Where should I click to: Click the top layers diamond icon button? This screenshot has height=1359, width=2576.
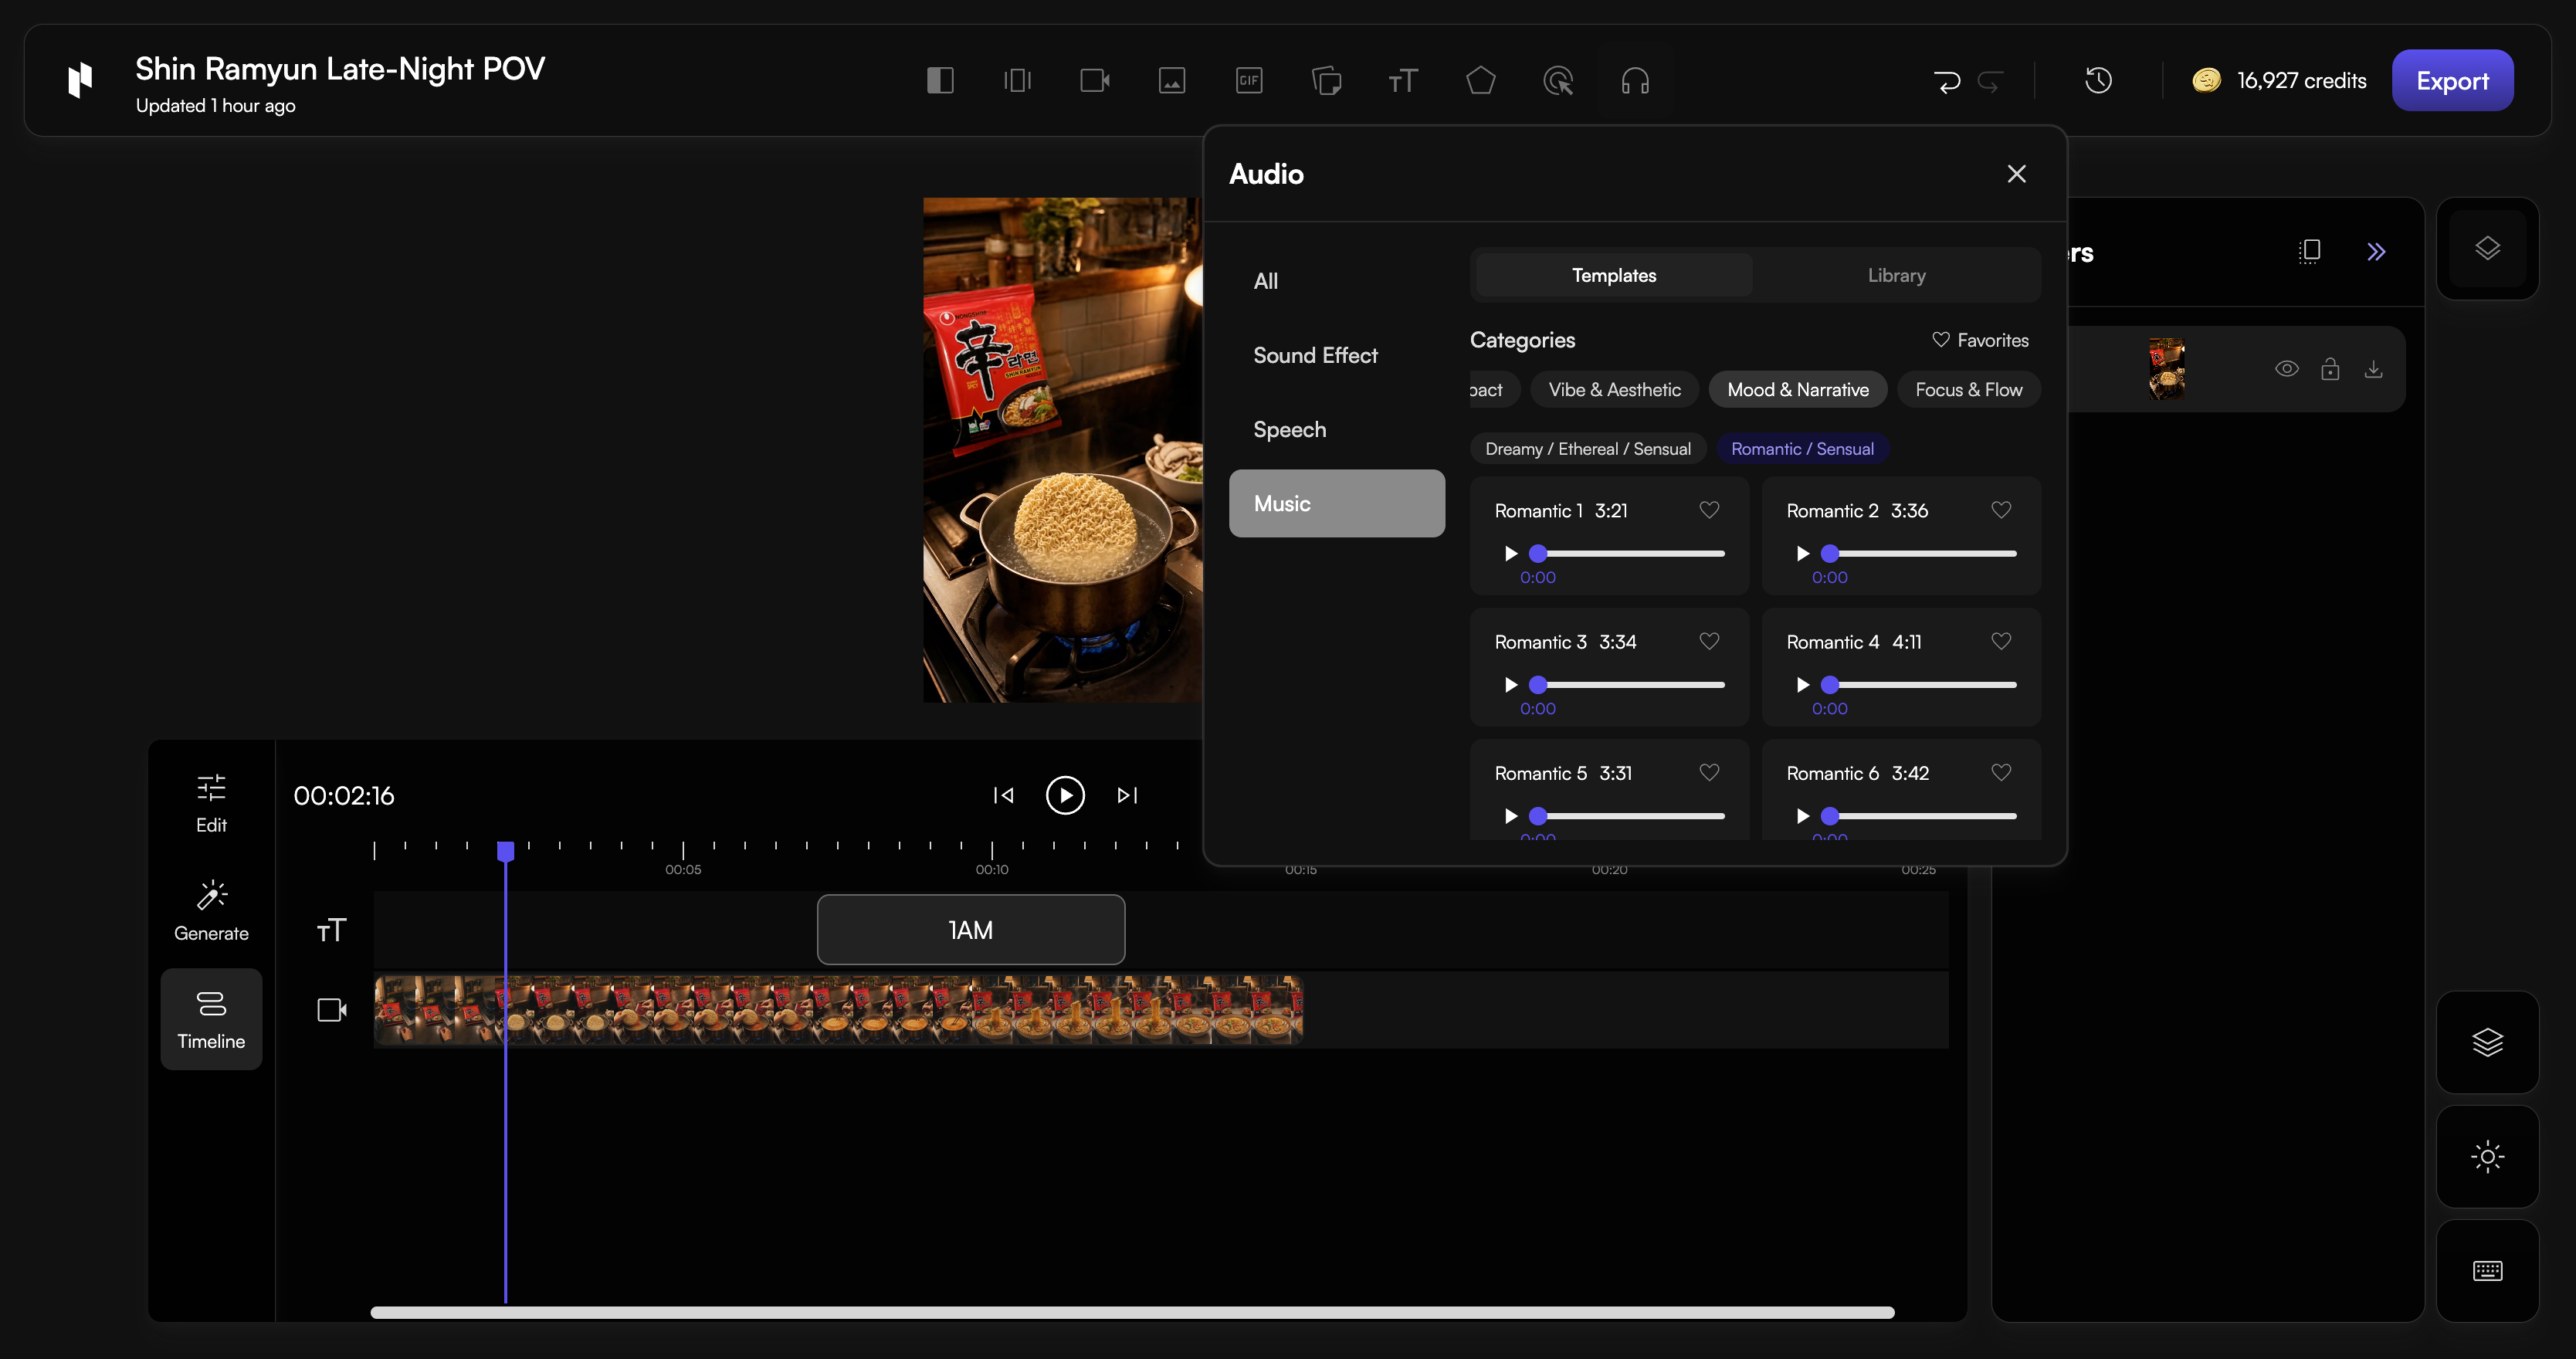tap(2487, 248)
